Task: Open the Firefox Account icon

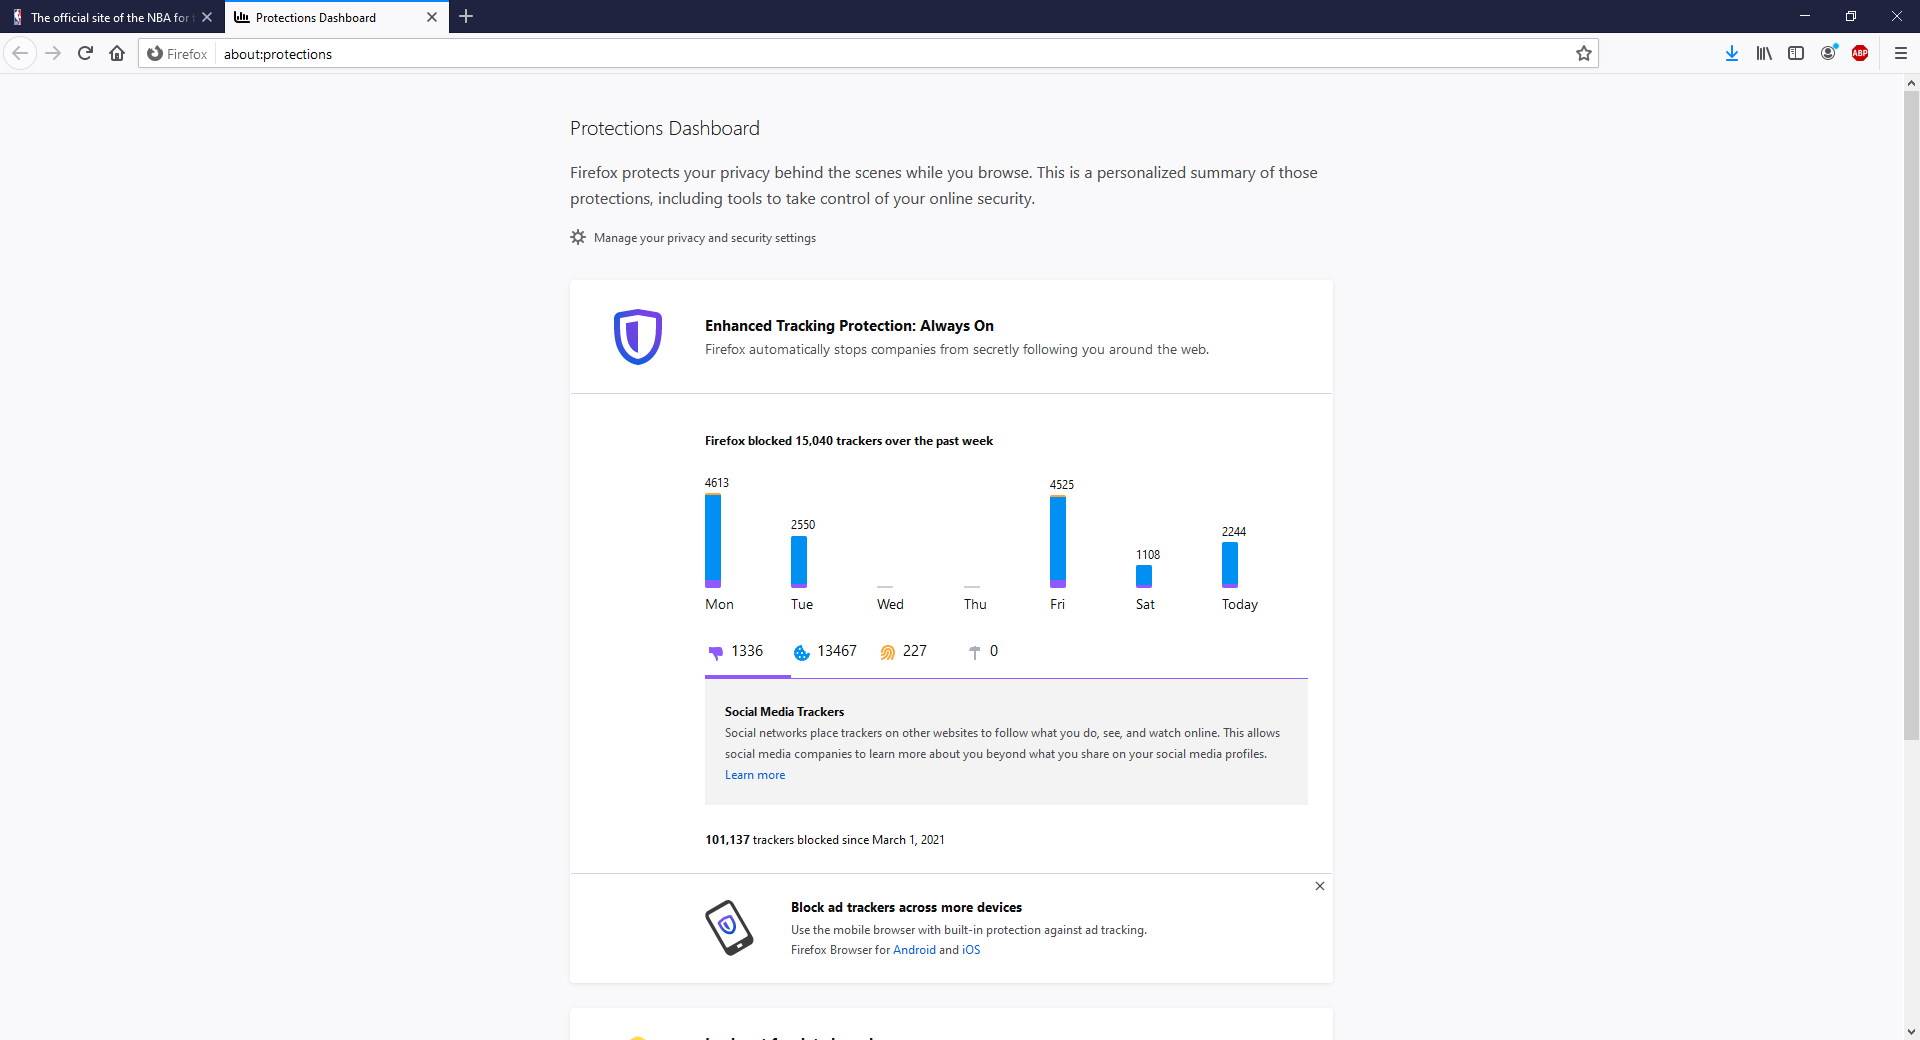Action: 1828,54
